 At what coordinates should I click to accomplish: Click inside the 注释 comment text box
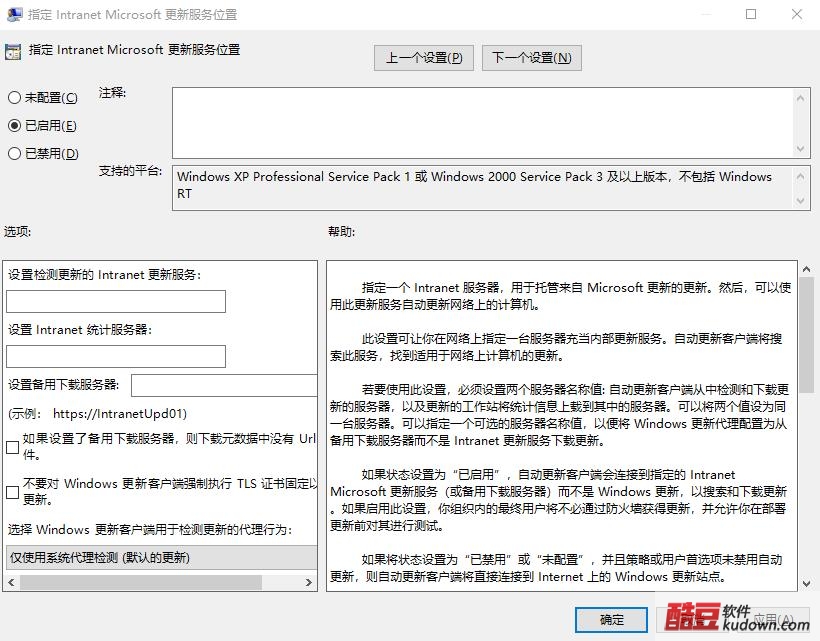pyautogui.click(x=483, y=123)
